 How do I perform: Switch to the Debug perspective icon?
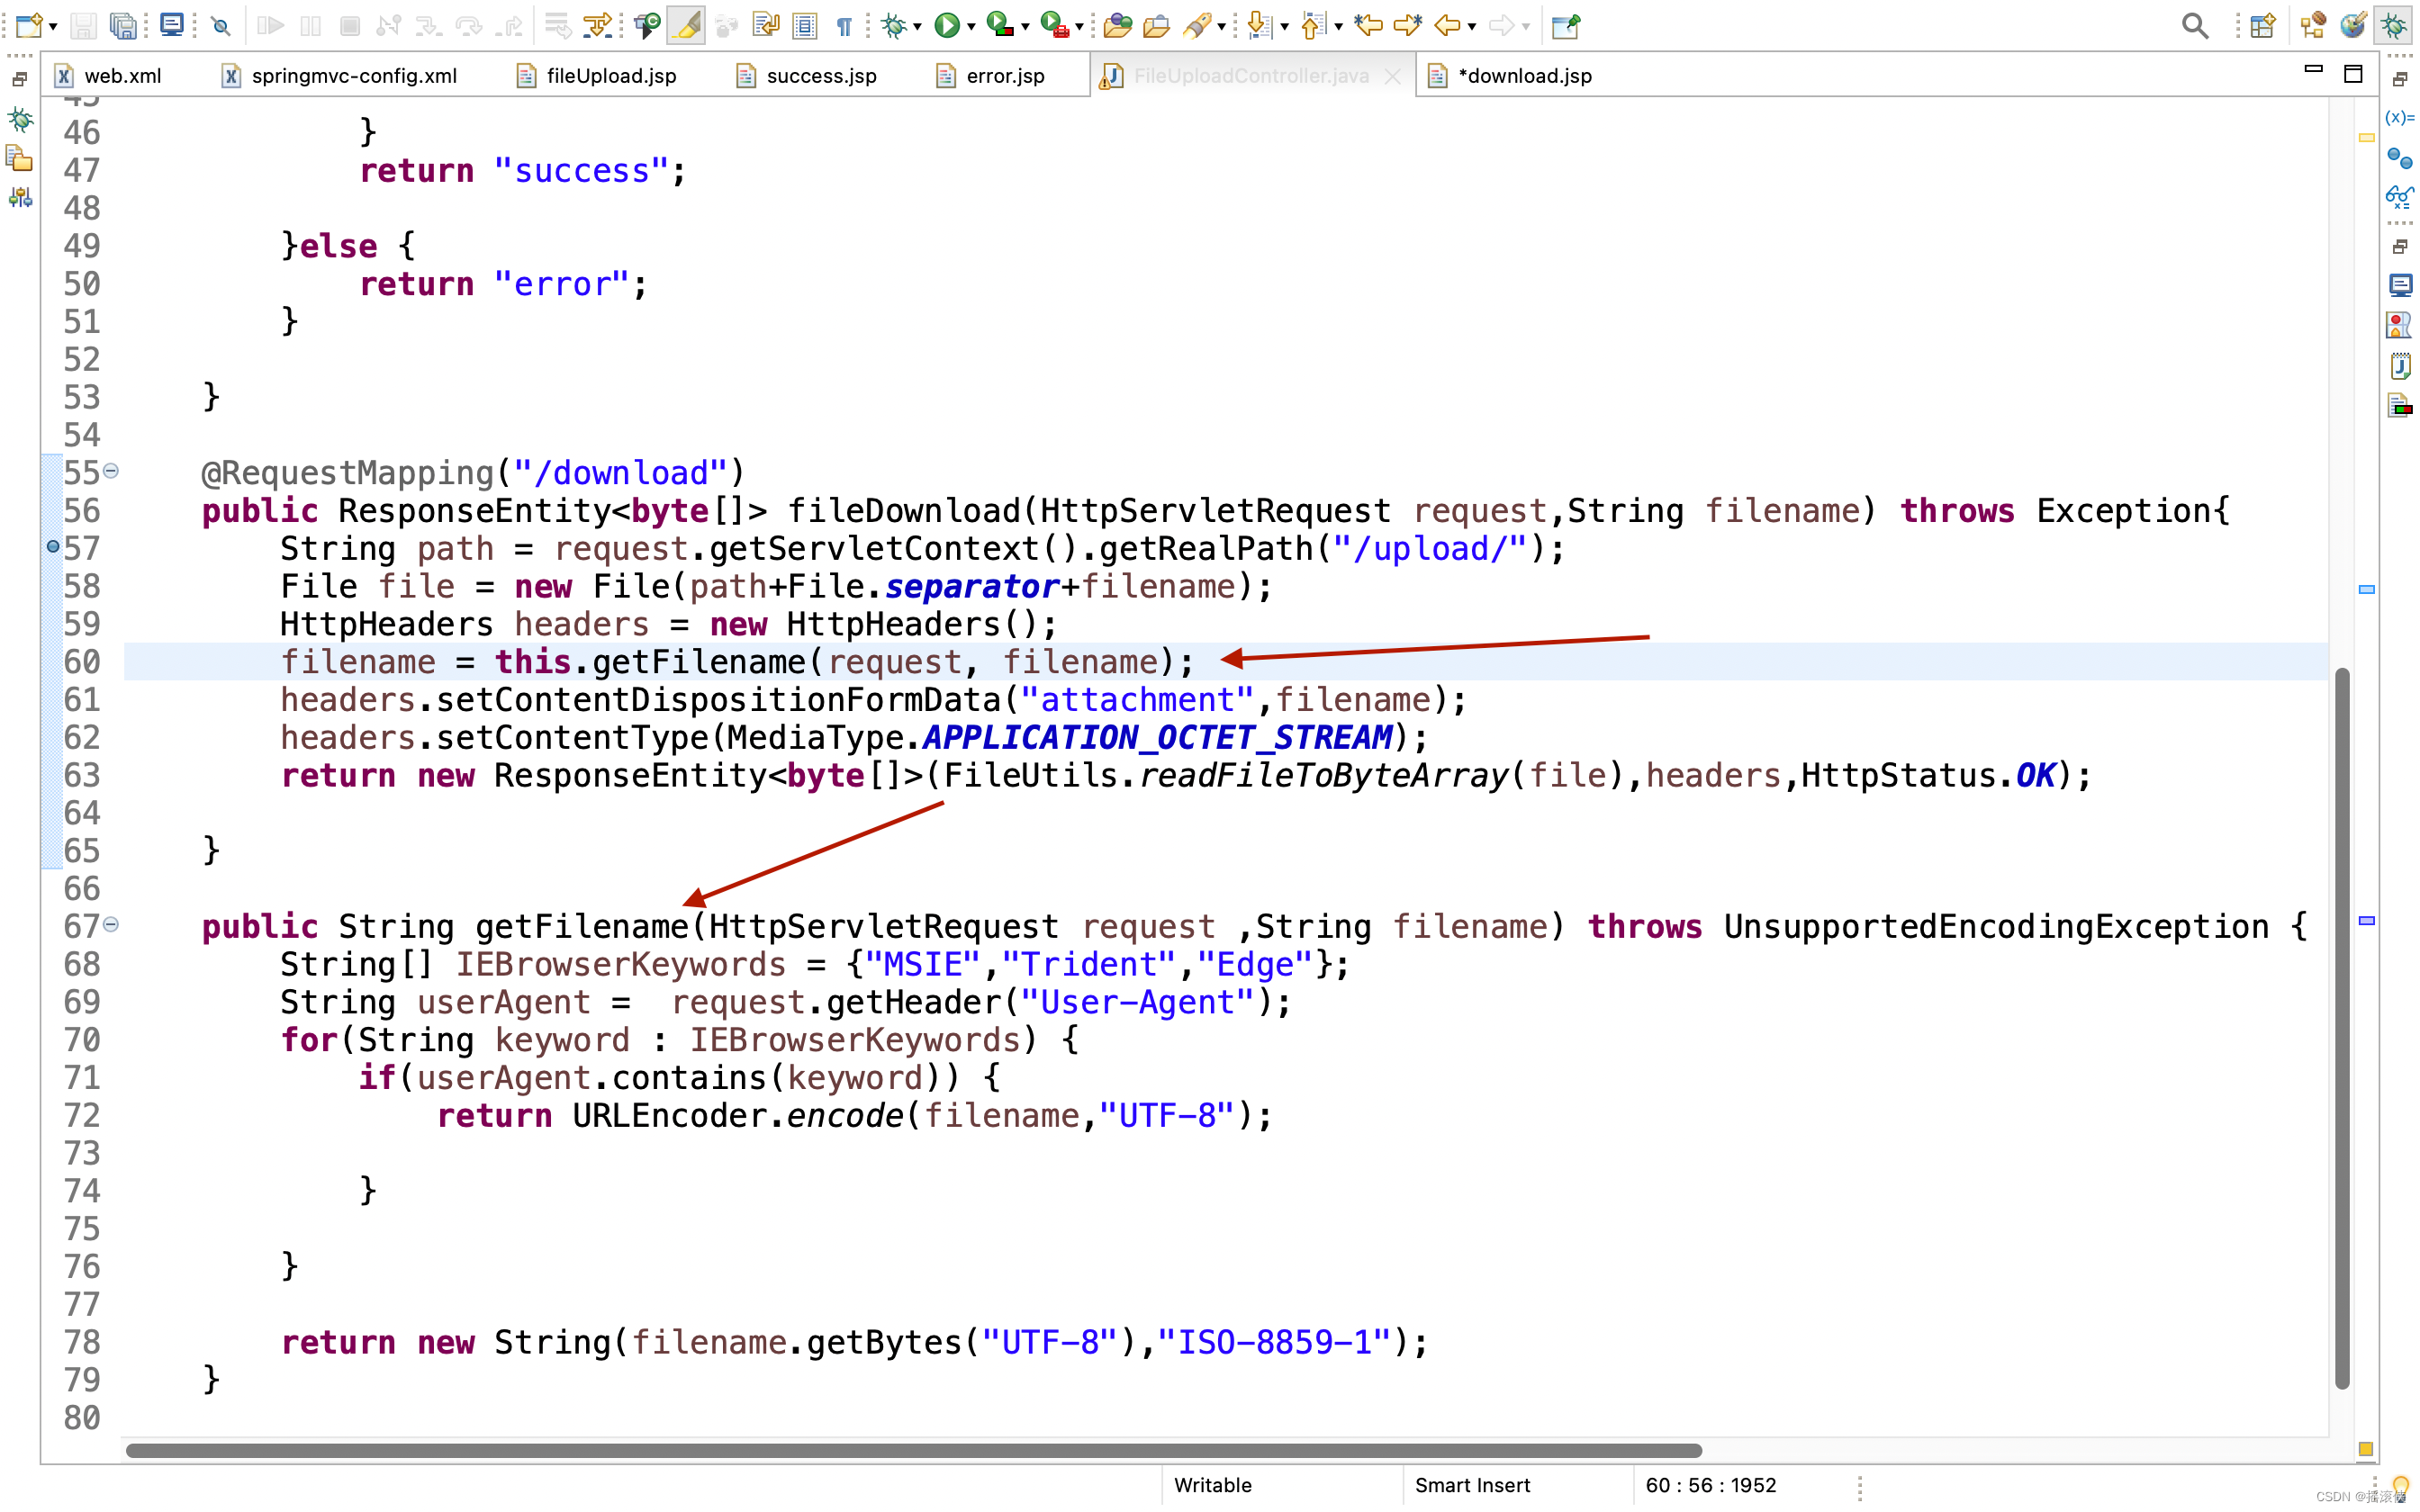[2394, 25]
